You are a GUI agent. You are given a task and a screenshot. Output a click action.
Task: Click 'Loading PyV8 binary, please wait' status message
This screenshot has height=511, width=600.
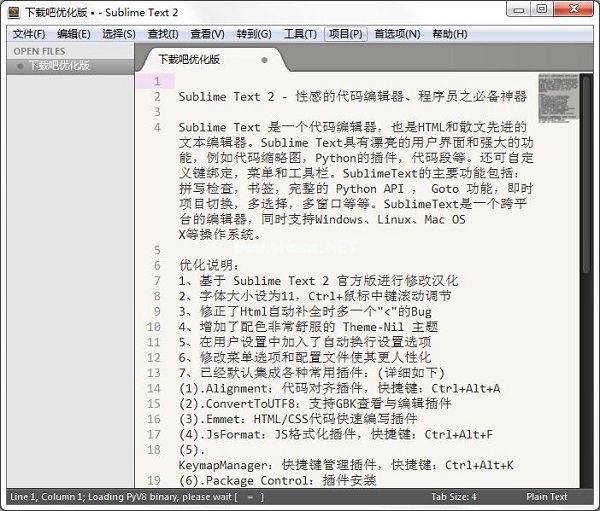(x=160, y=497)
